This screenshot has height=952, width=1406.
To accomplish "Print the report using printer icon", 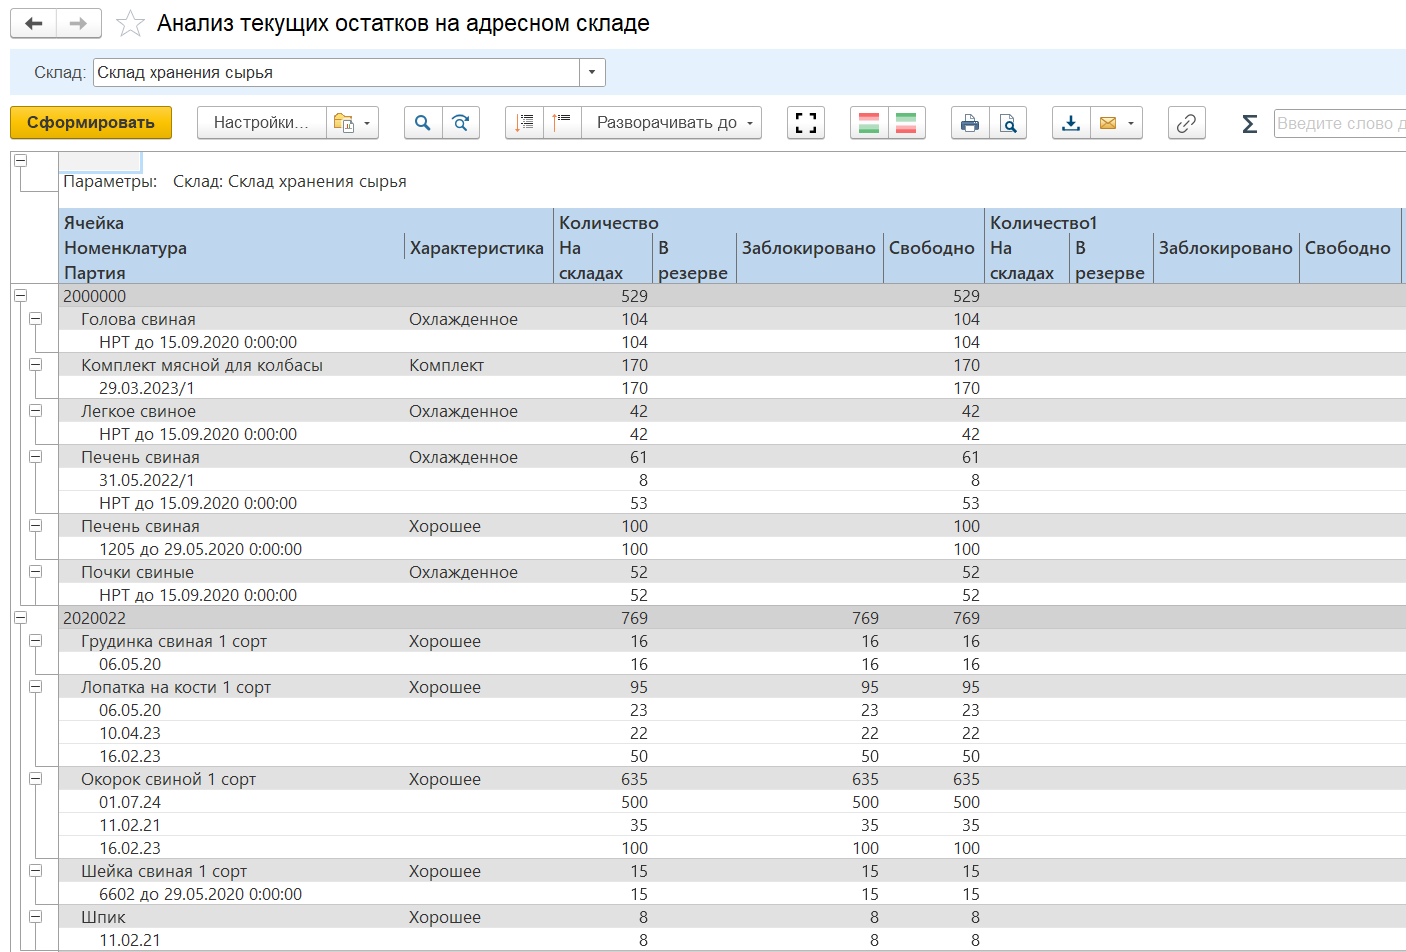I will [x=969, y=123].
